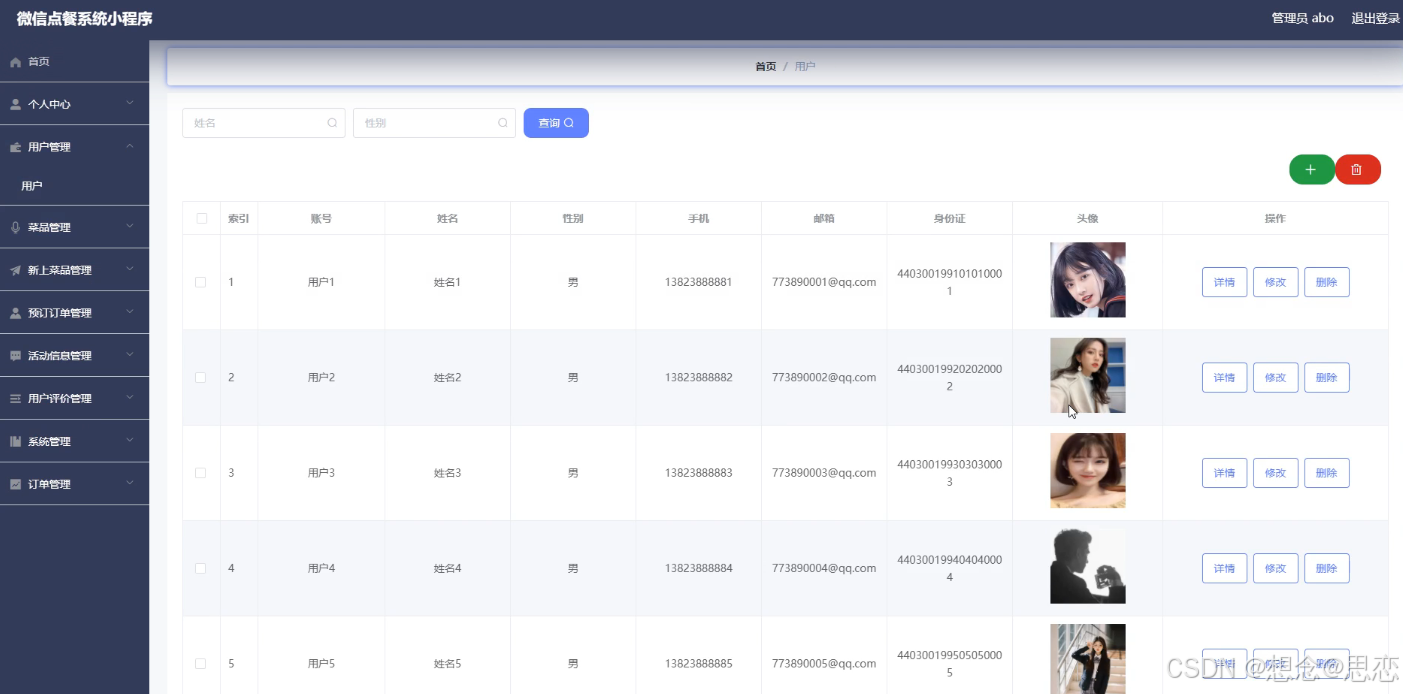Click 删除 button for 用户2
The height and width of the screenshot is (694, 1403).
(1327, 378)
